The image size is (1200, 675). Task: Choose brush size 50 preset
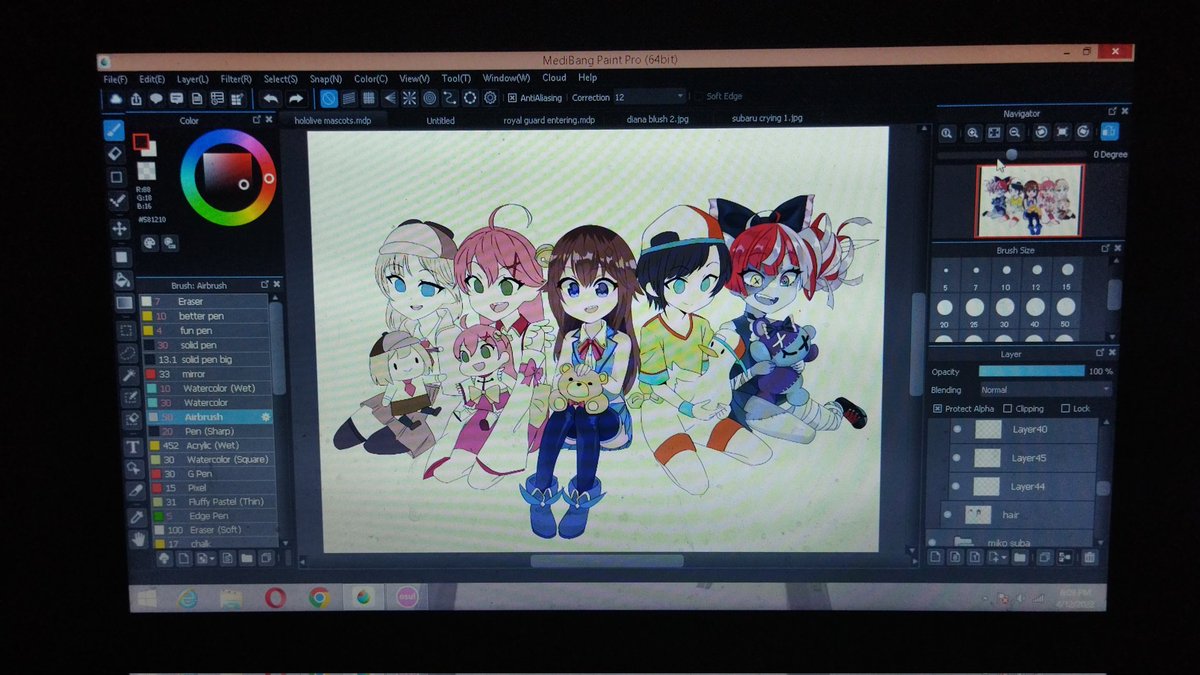(x=1066, y=311)
